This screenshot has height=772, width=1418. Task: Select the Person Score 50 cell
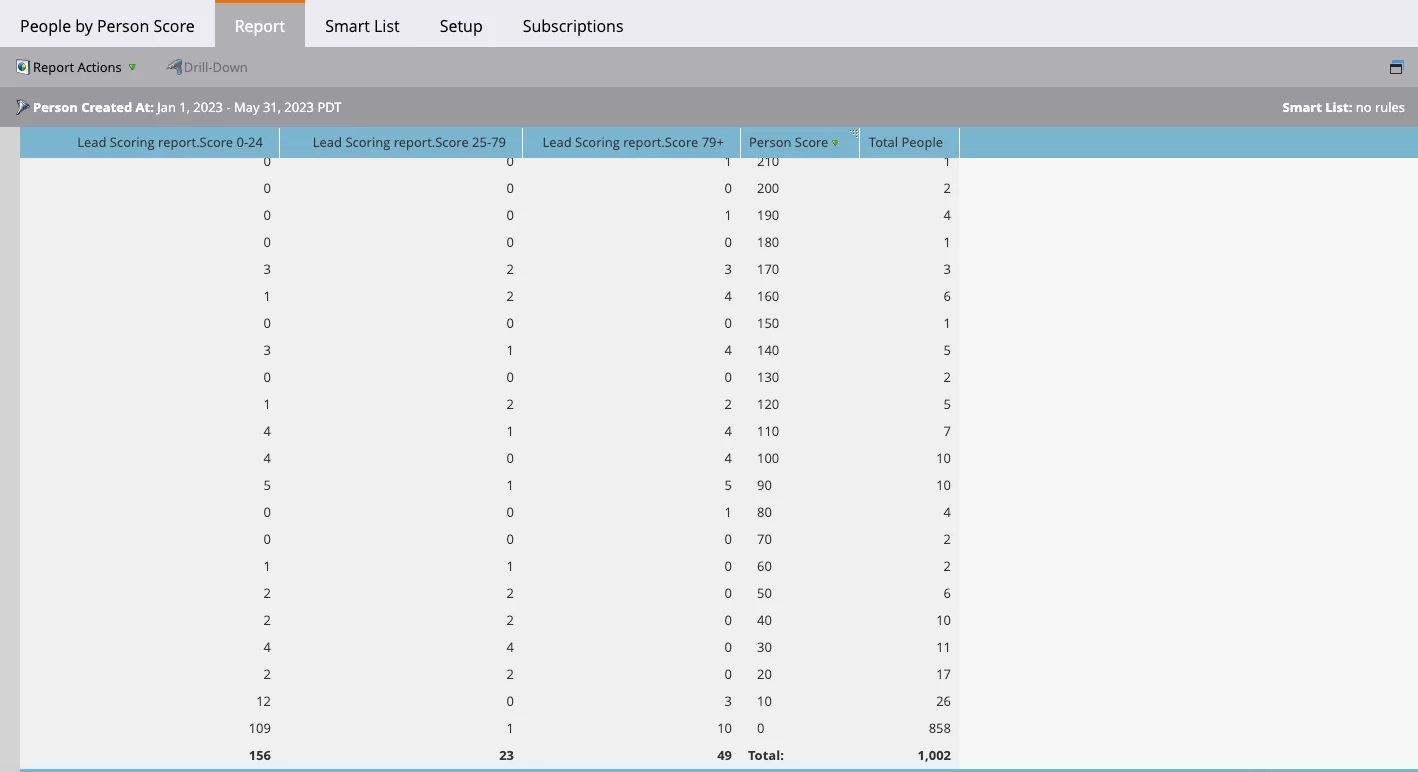(x=800, y=593)
